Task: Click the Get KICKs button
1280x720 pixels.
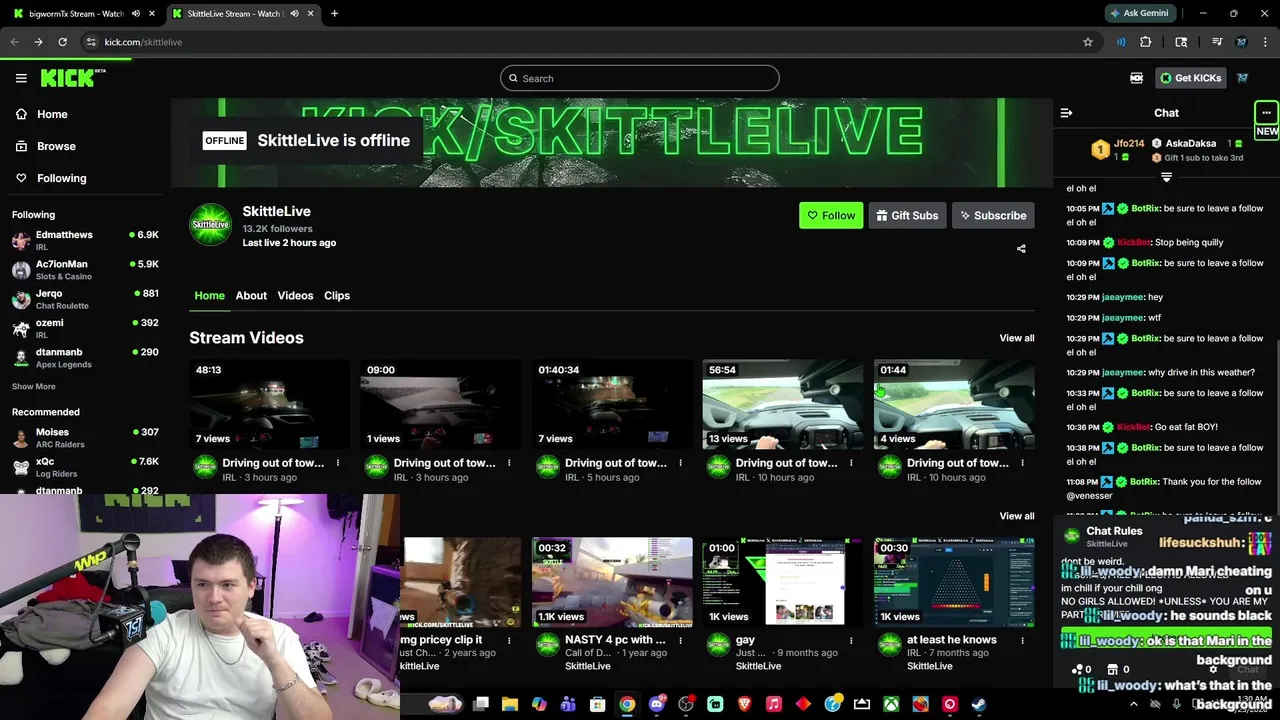Action: click(x=1190, y=78)
